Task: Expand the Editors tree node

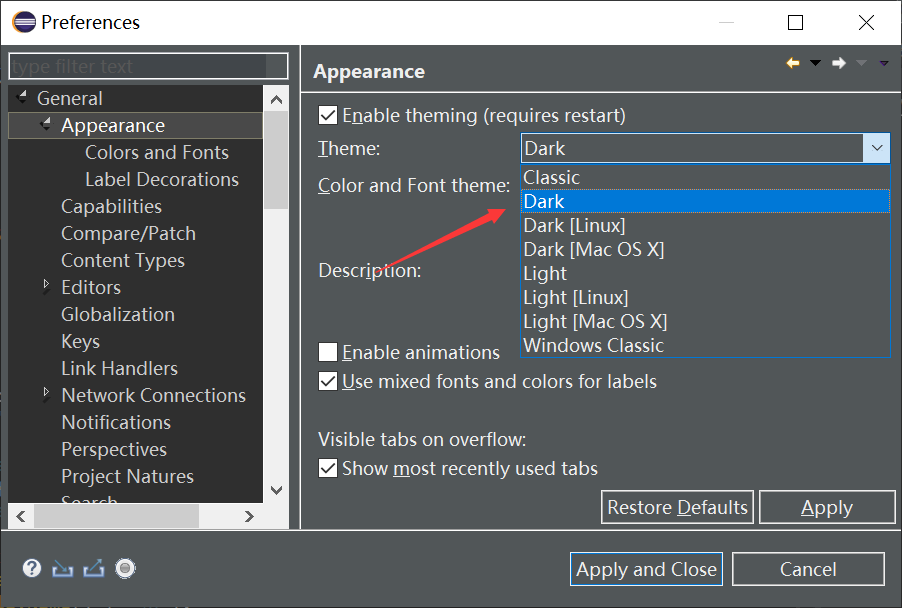Action: (x=47, y=285)
